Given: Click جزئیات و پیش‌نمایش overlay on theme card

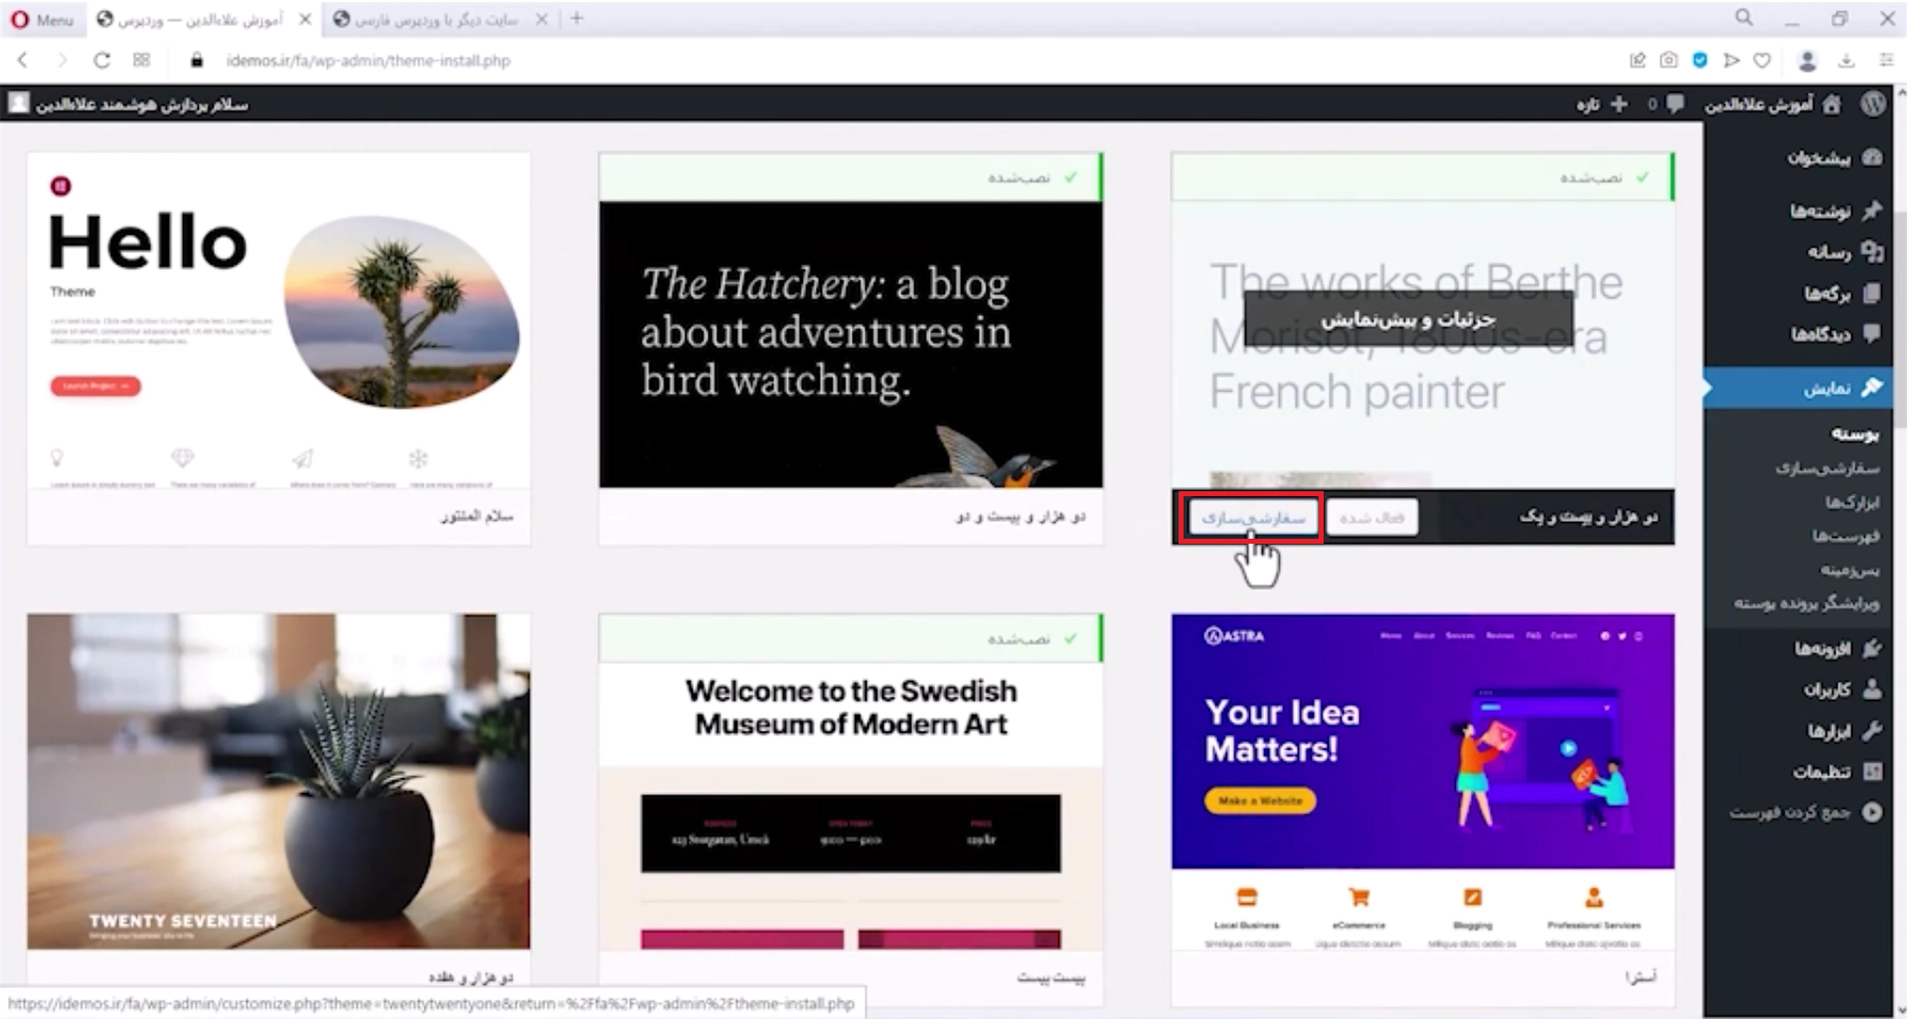Looking at the screenshot, I should pyautogui.click(x=1408, y=320).
